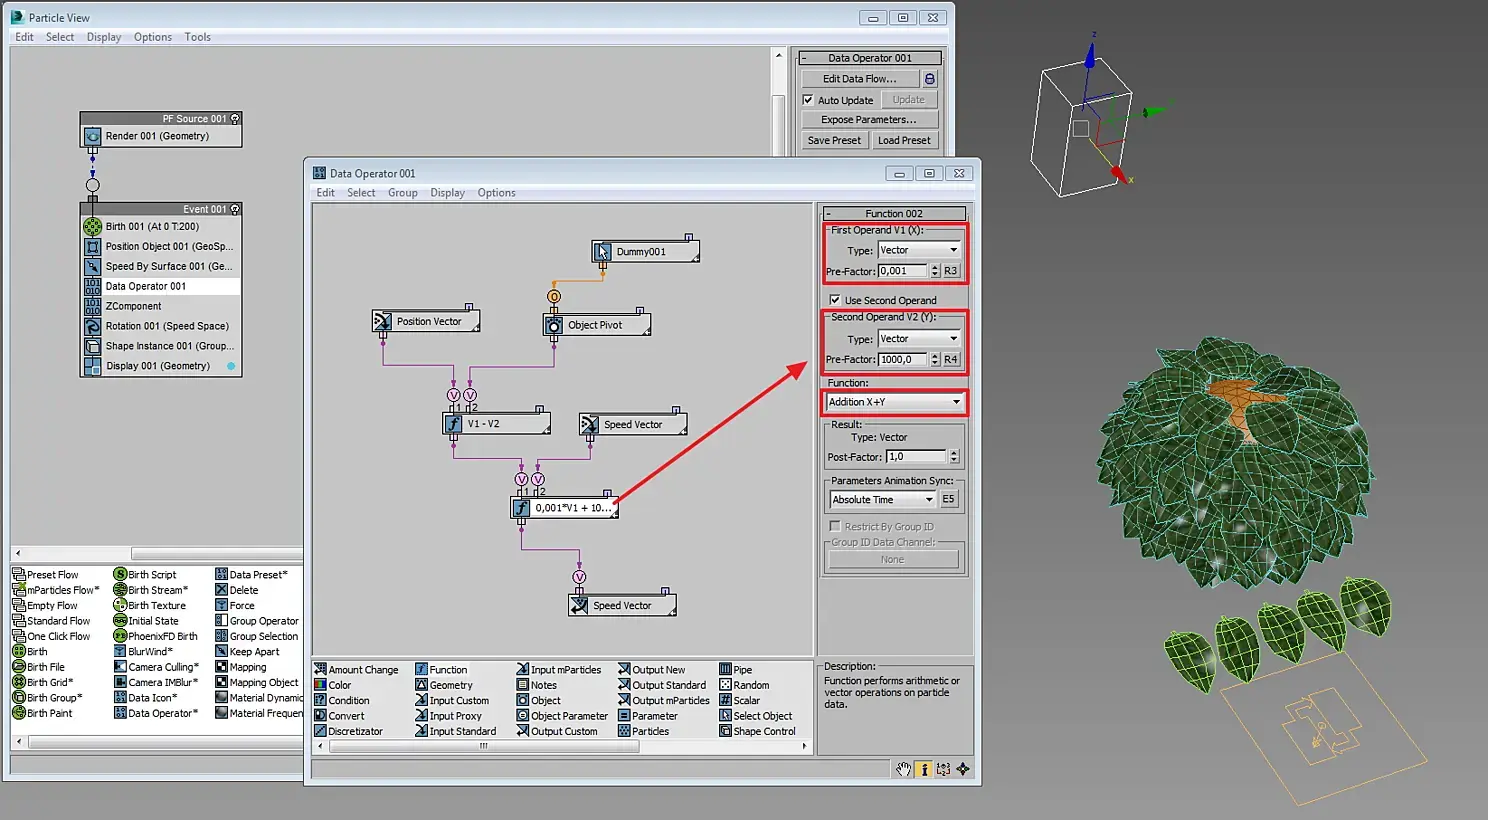This screenshot has width=1488, height=820.
Task: Click the Random sub-operator icon
Action: click(x=725, y=685)
